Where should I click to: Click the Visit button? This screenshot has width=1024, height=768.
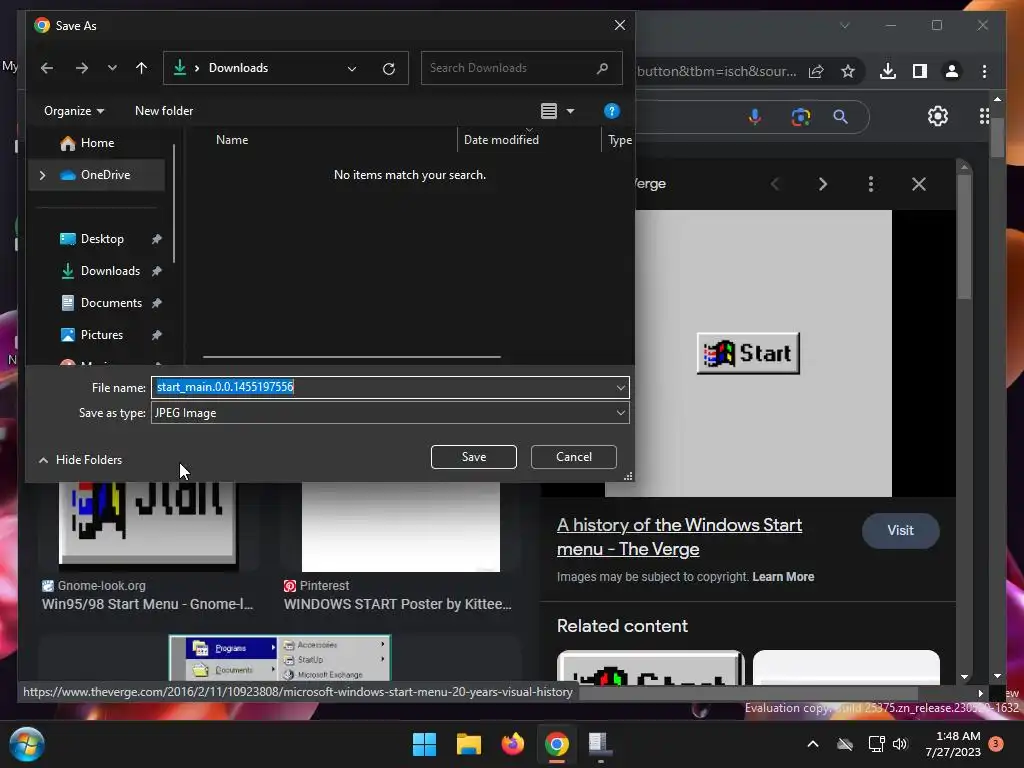[901, 531]
